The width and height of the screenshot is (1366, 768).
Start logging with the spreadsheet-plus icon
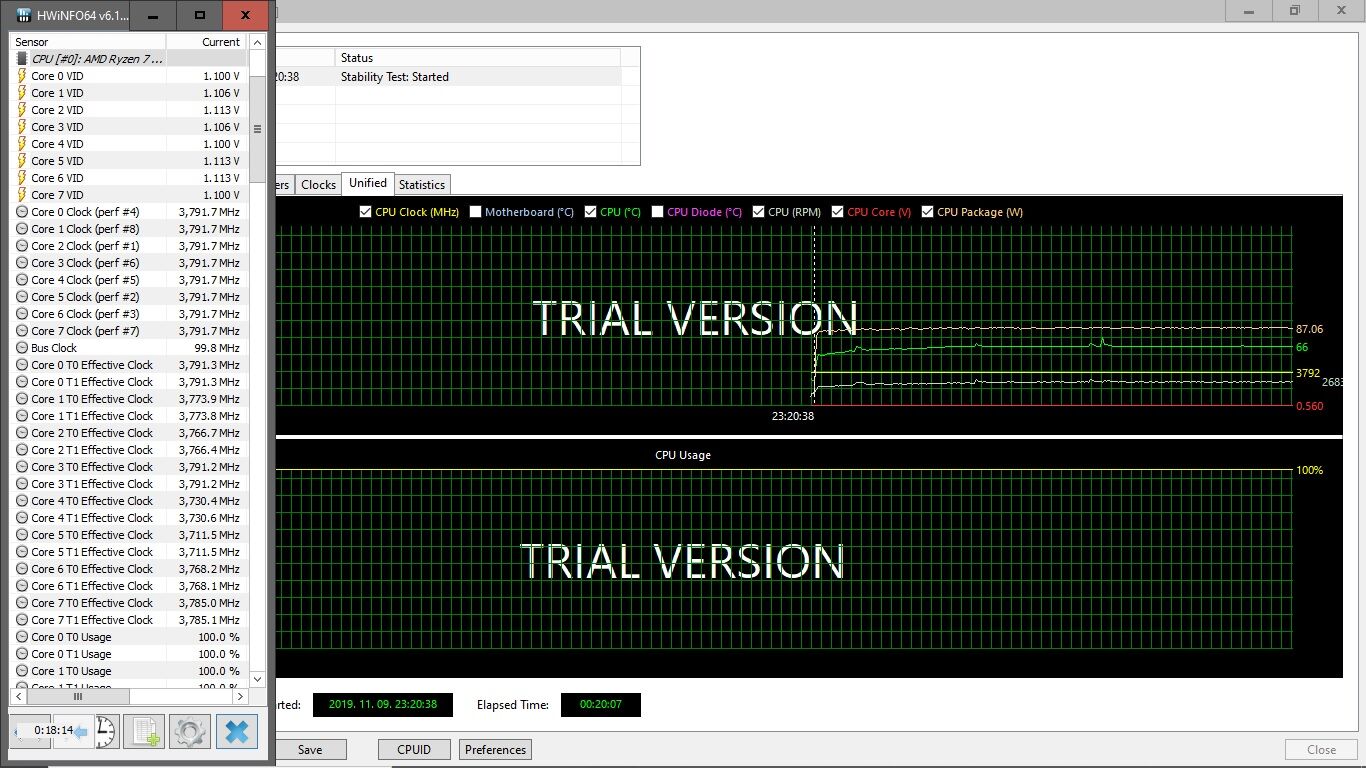(143, 731)
